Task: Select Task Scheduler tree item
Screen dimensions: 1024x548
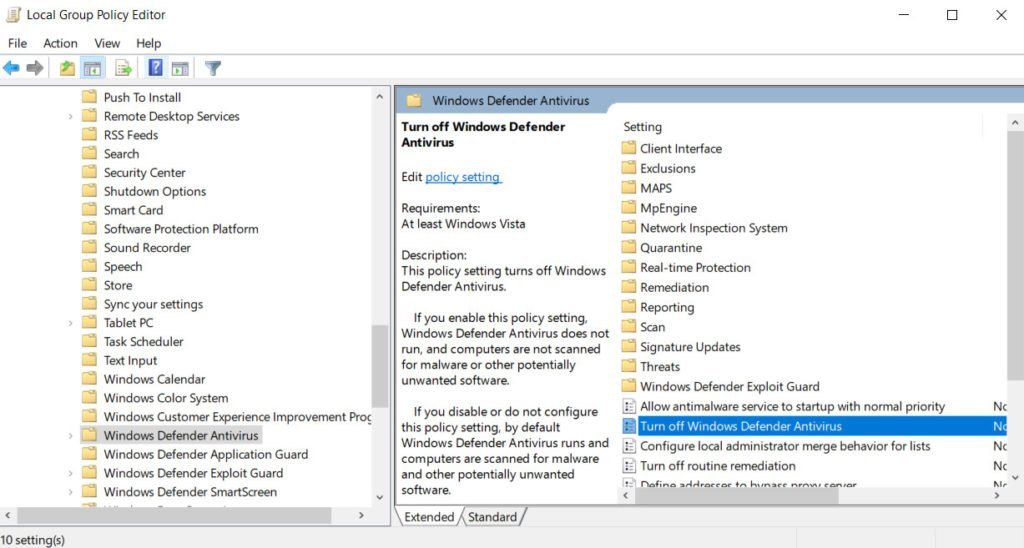Action: tap(143, 342)
